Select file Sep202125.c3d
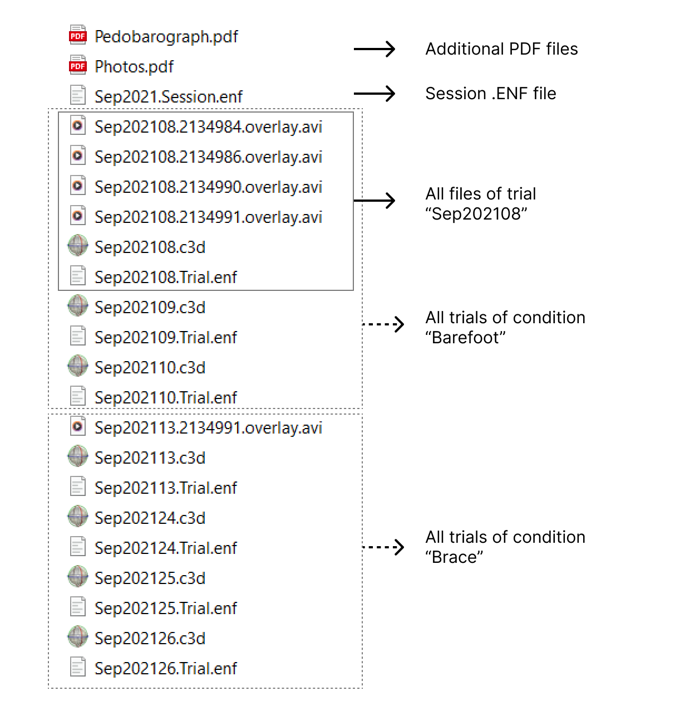This screenshot has width=680, height=720. tap(137, 578)
